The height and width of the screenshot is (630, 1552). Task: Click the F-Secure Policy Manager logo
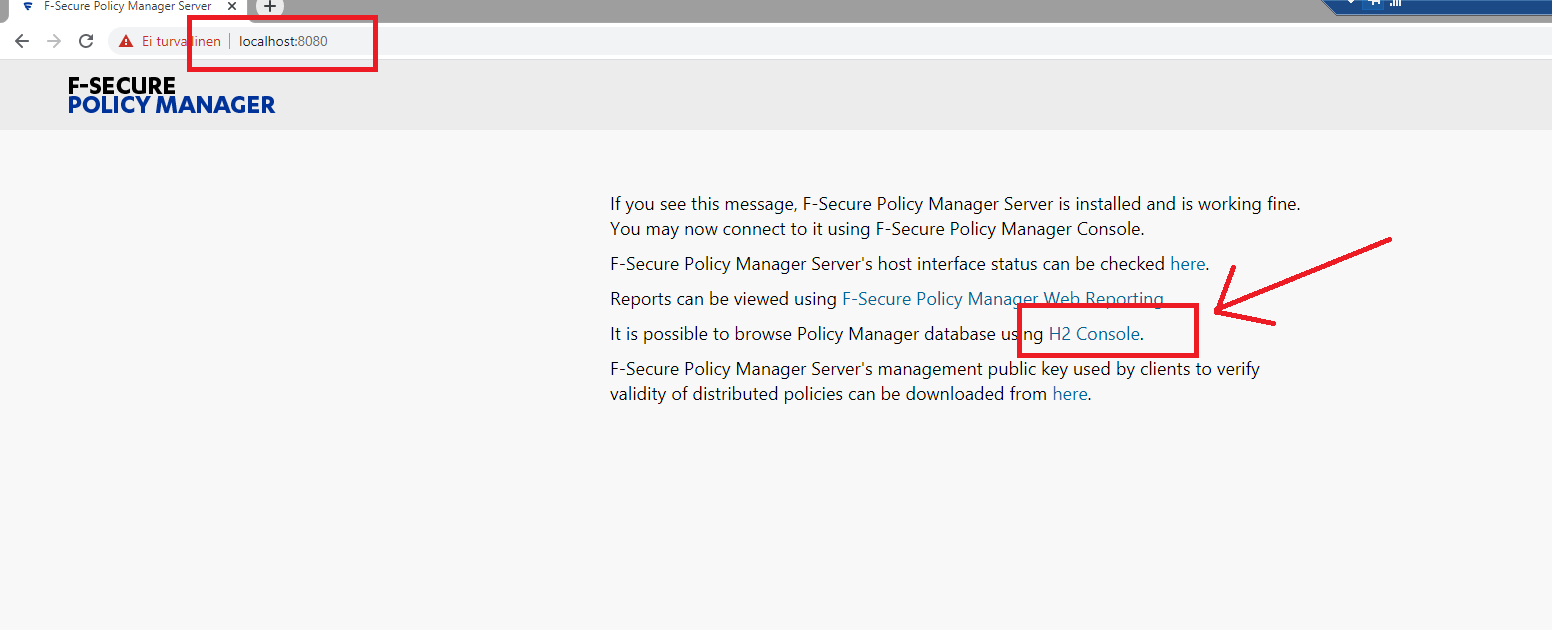point(171,95)
